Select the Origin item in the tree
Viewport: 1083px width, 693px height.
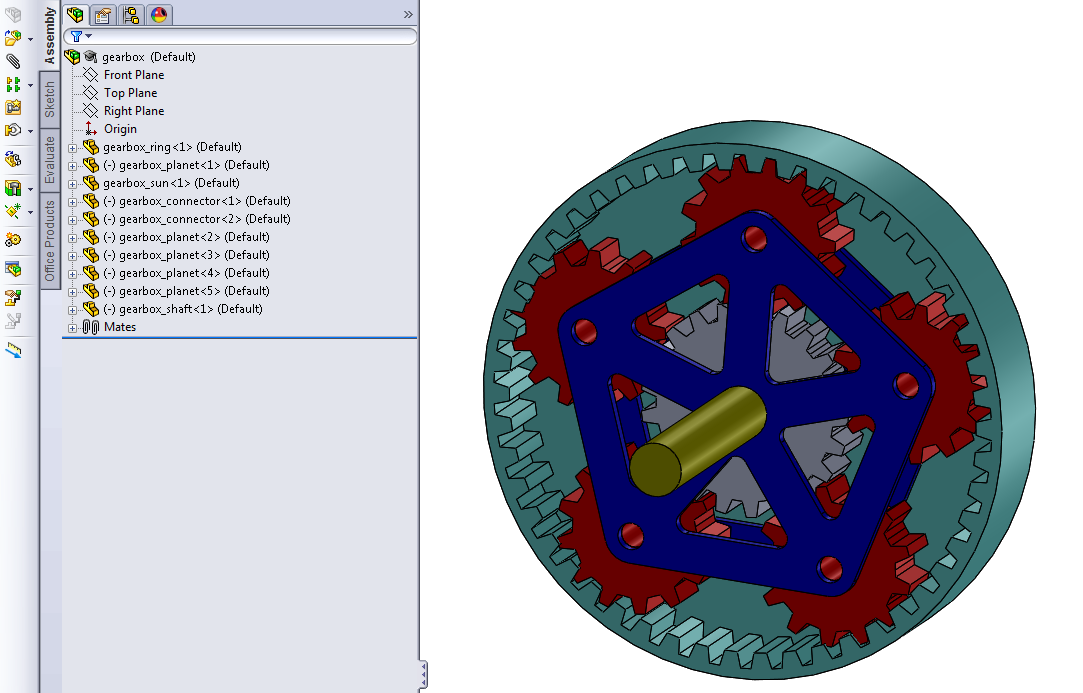coord(118,129)
